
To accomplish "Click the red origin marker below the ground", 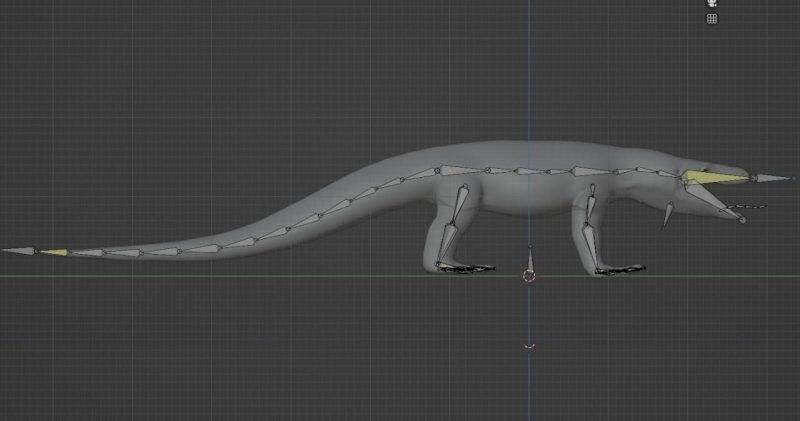I will (x=530, y=347).
